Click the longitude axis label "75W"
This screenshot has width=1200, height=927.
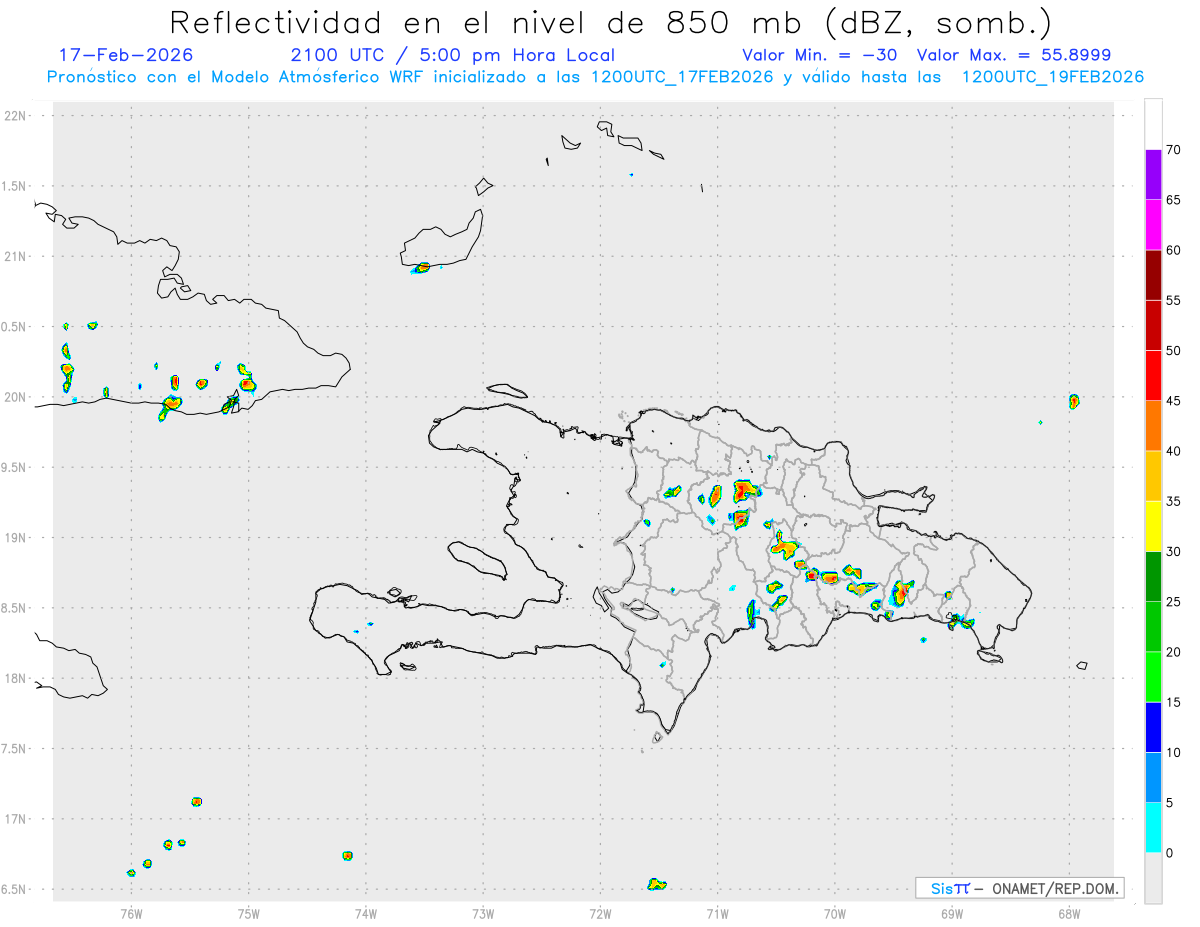point(249,913)
